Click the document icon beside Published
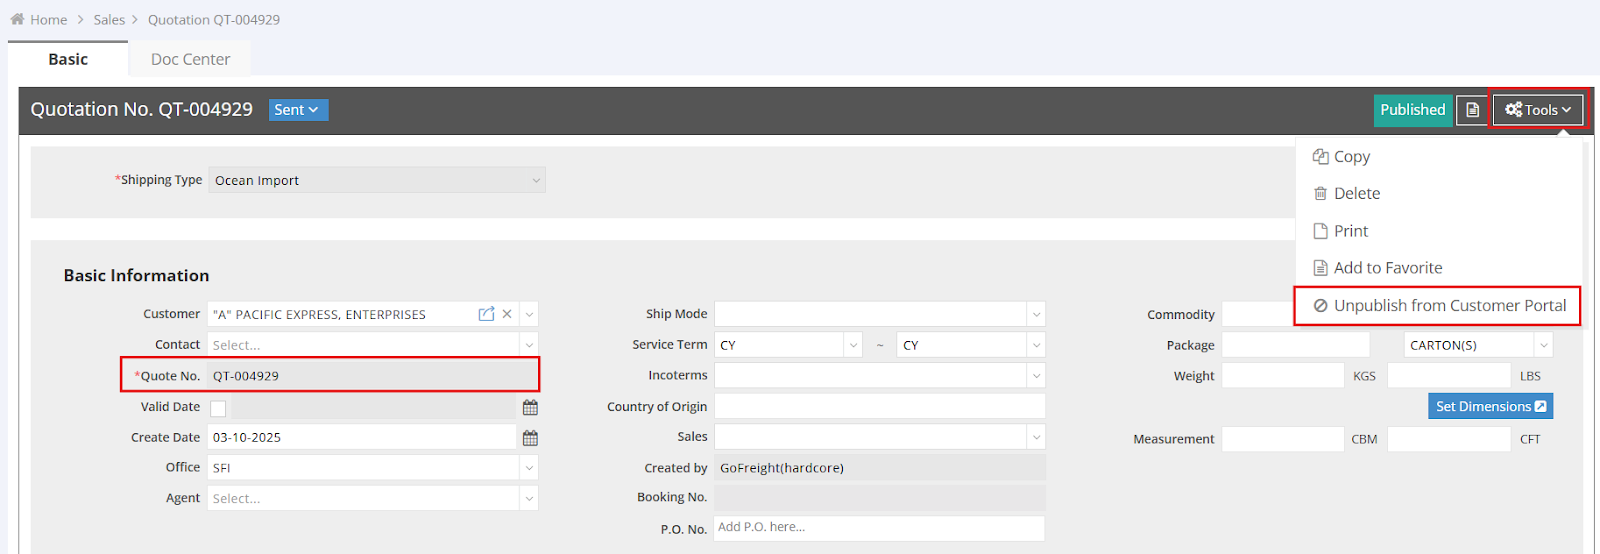This screenshot has height=554, width=1600. coord(1472,110)
